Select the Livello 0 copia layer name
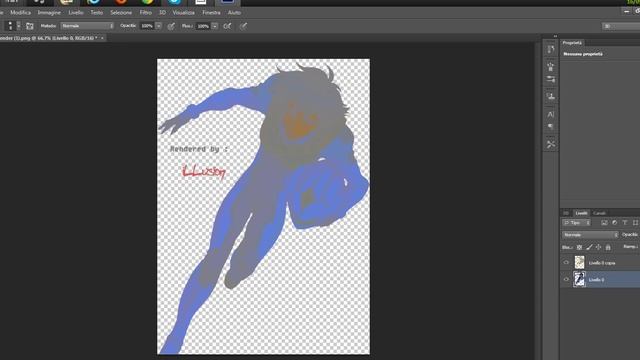The height and width of the screenshot is (360, 640). point(602,263)
